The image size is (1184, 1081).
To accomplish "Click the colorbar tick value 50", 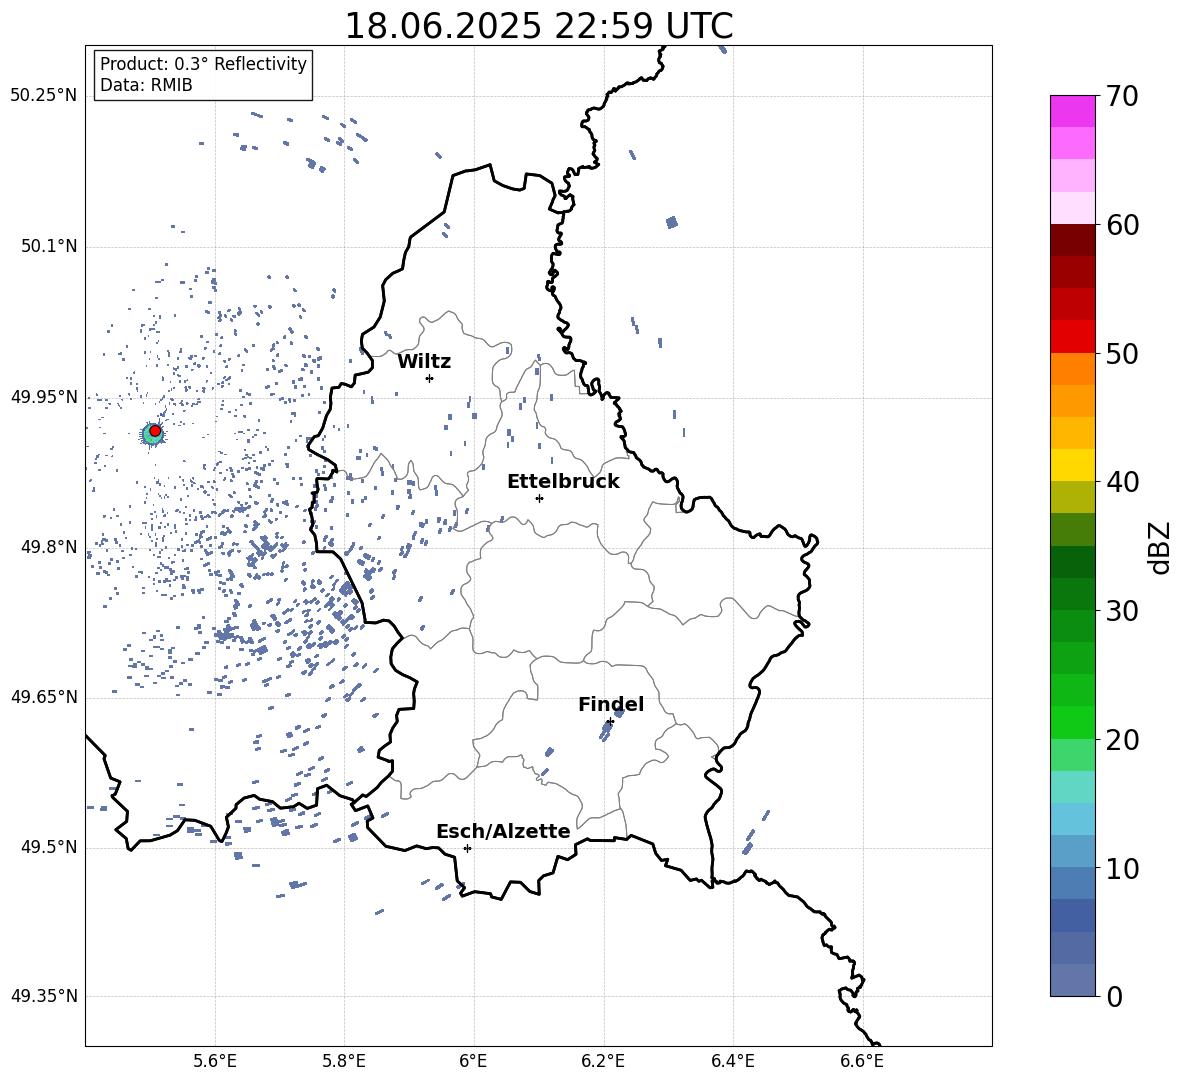I will coord(1122,354).
